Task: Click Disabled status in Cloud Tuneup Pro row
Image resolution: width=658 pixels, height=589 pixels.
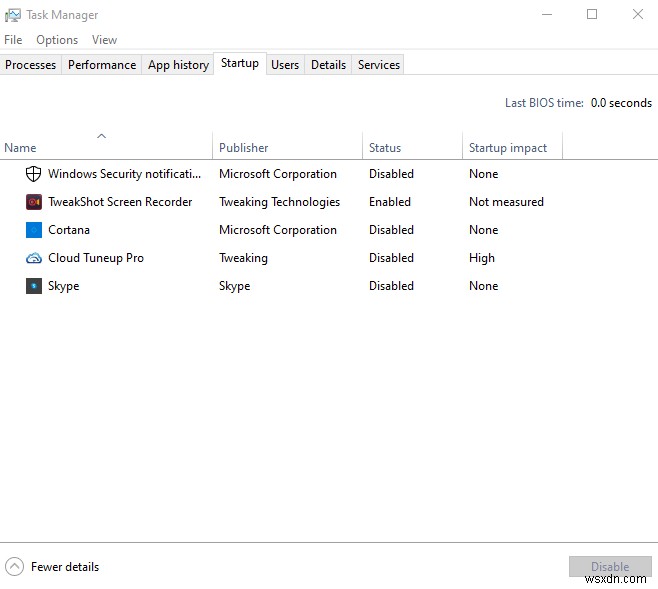Action: pyautogui.click(x=391, y=258)
